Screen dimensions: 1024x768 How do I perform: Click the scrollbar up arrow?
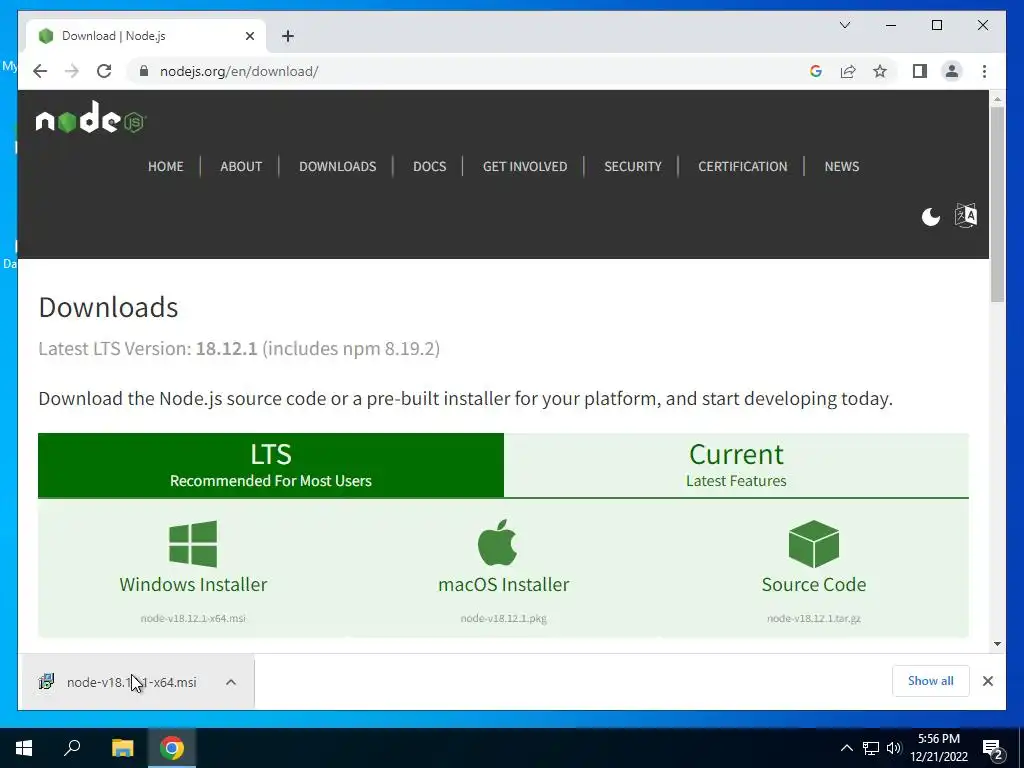click(997, 99)
